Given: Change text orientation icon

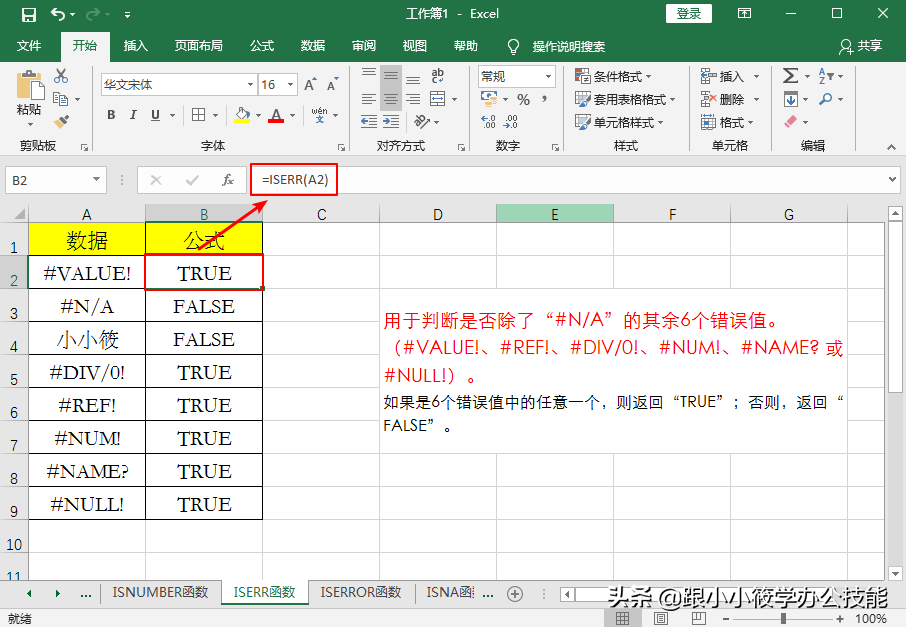Looking at the screenshot, I should (x=422, y=121).
